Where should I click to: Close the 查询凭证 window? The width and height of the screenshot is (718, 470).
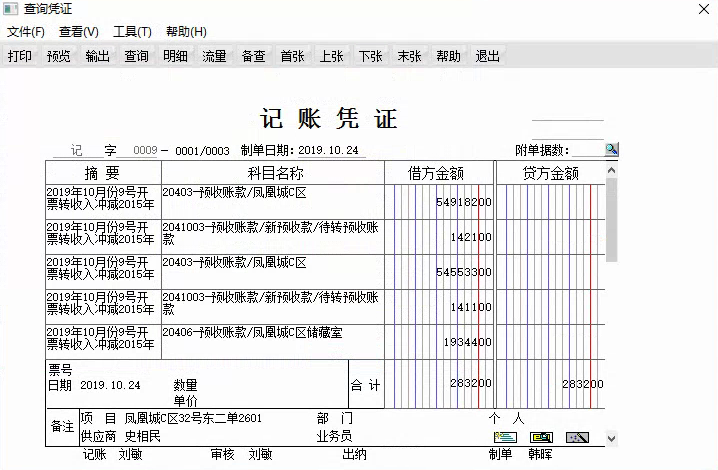pyautogui.click(x=704, y=9)
